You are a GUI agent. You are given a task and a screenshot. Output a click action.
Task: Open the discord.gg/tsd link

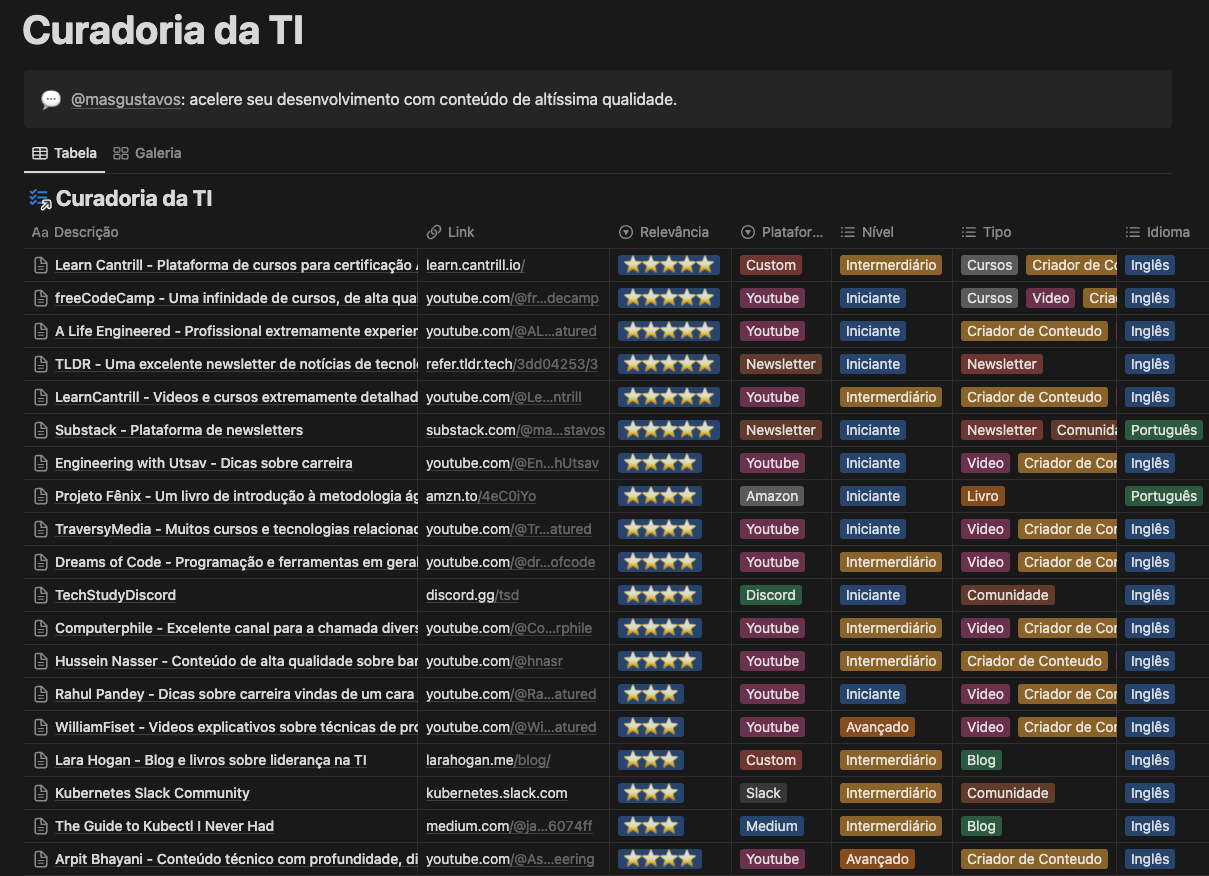point(472,595)
